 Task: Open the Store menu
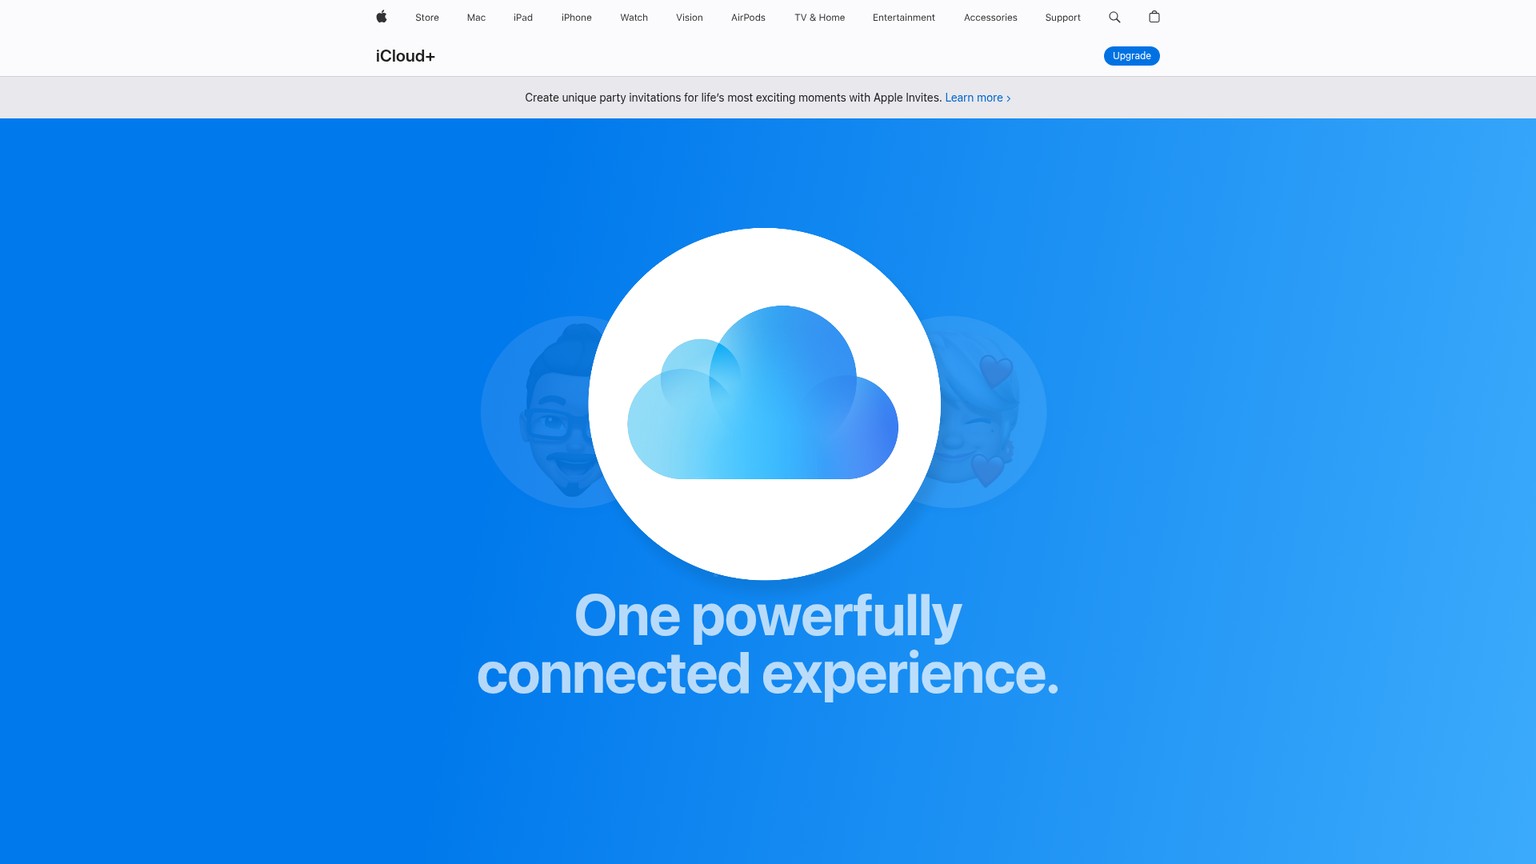point(427,18)
